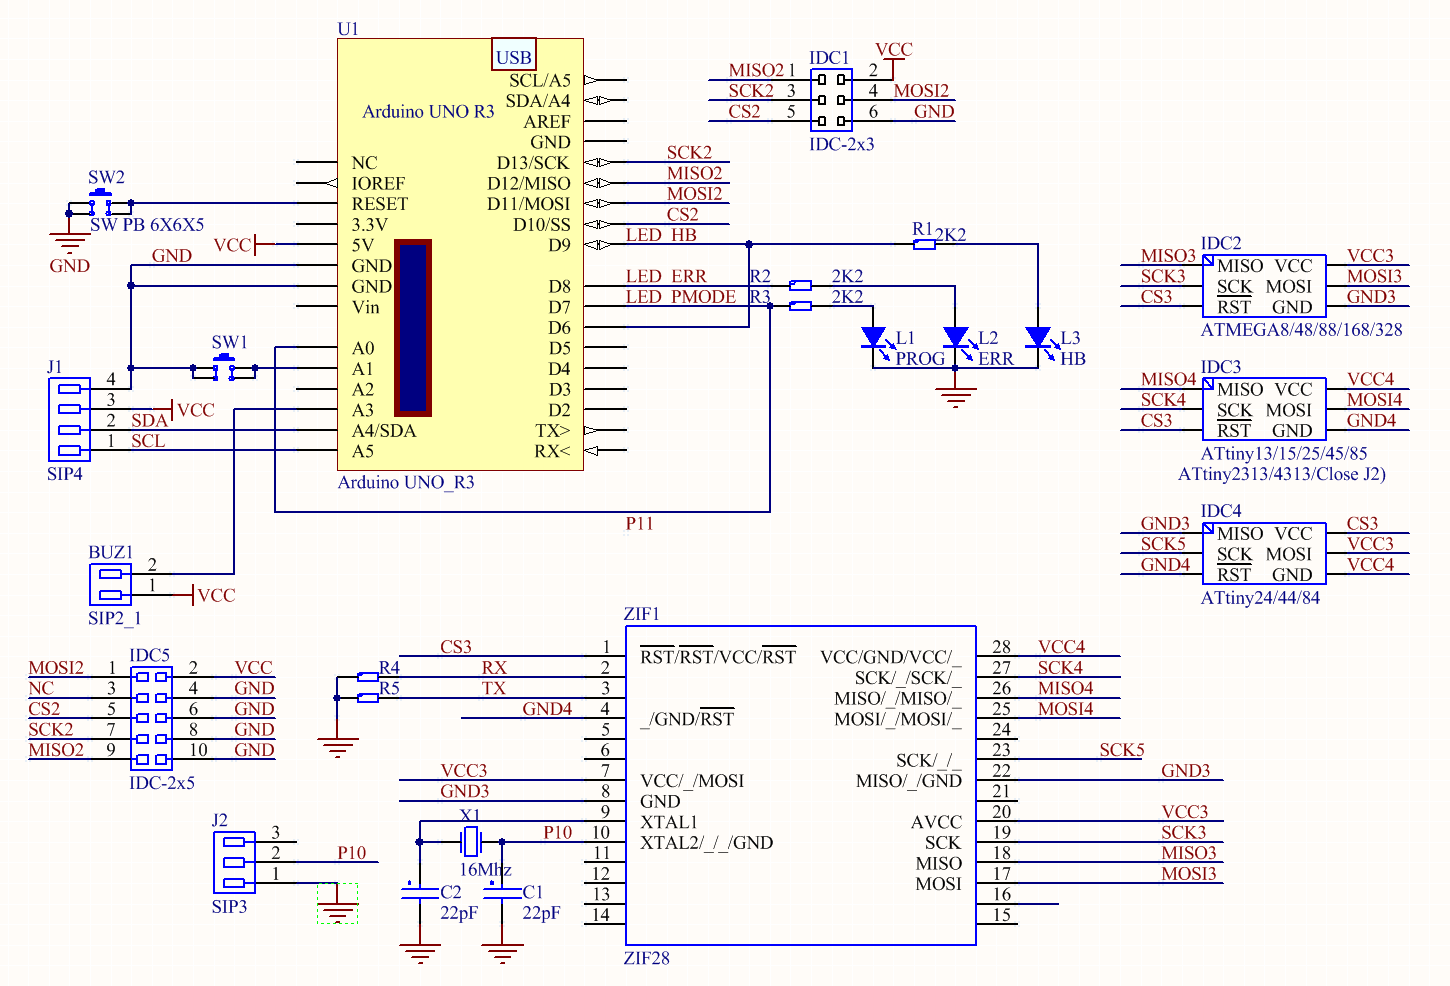Click the TX net label near R5
The height and width of the screenshot is (986, 1450).
(494, 688)
